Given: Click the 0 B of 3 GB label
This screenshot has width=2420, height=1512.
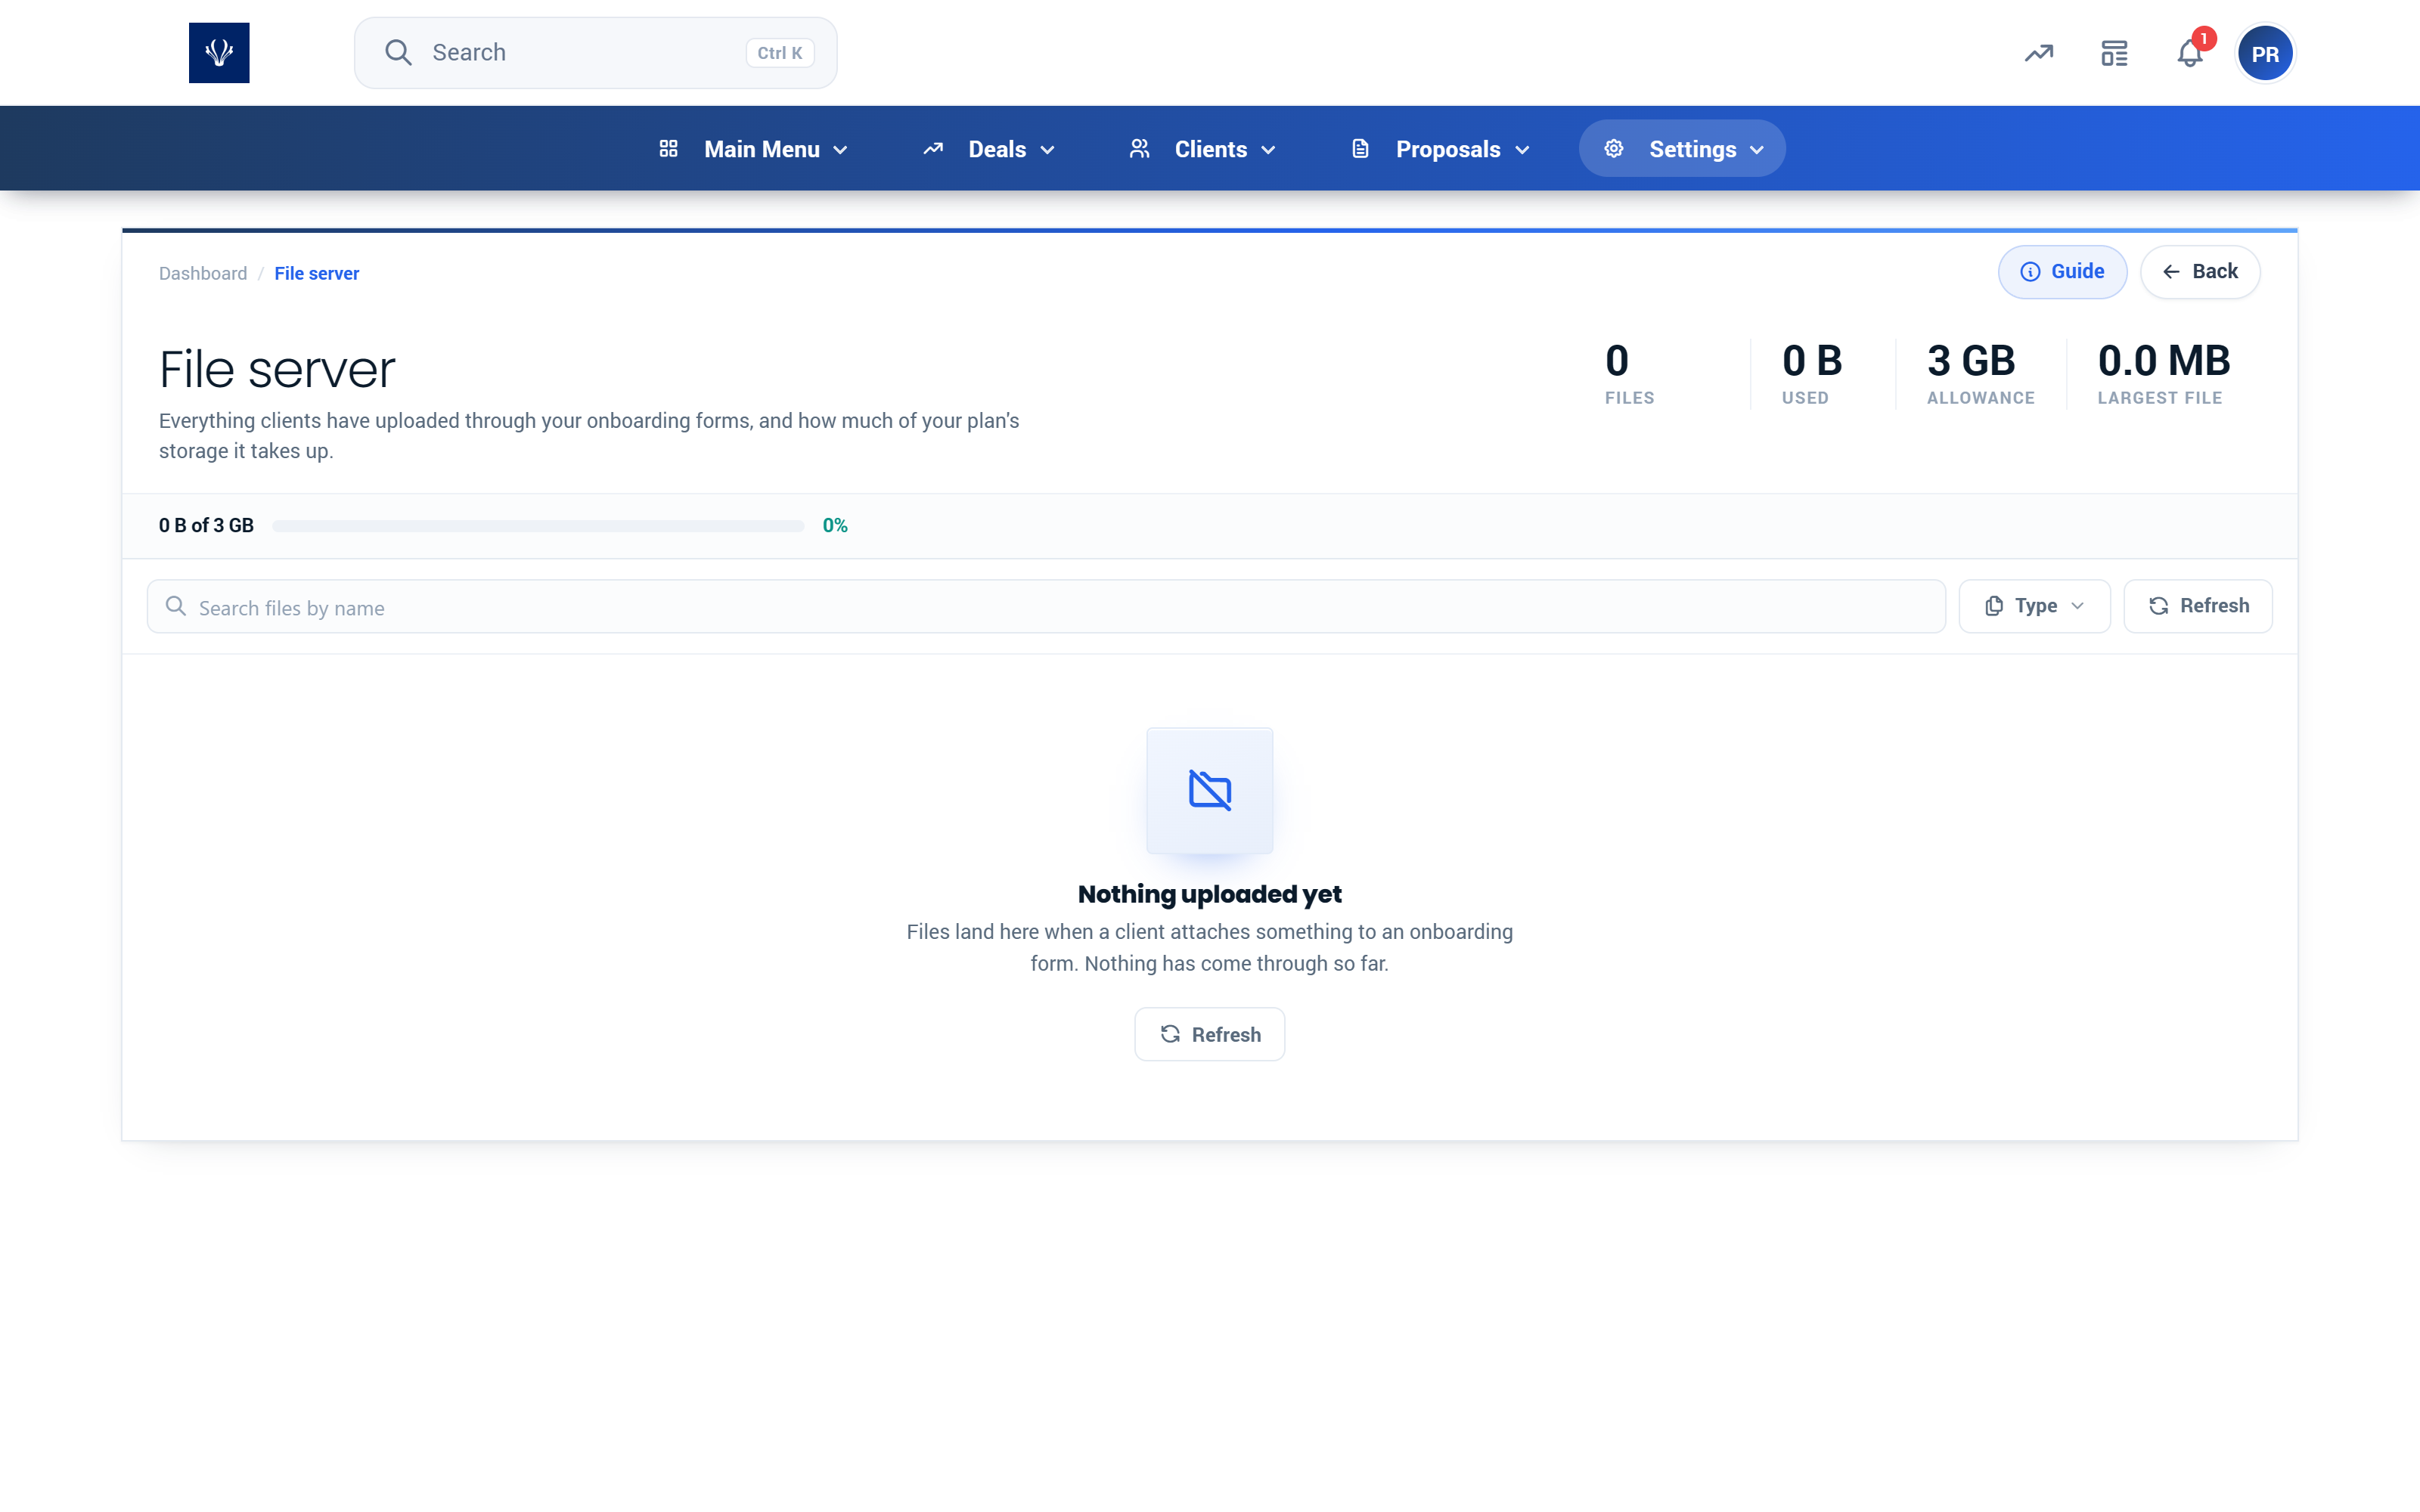Looking at the screenshot, I should [x=206, y=526].
